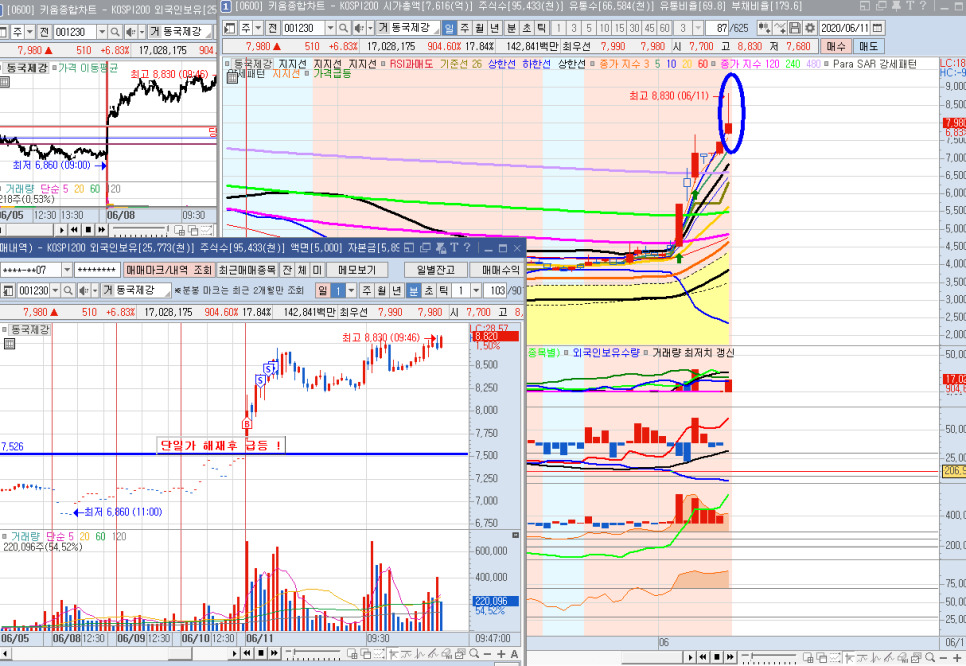Click the 30 minute preset in main chart toolbar
The width and height of the screenshot is (966, 666).
coord(635,28)
